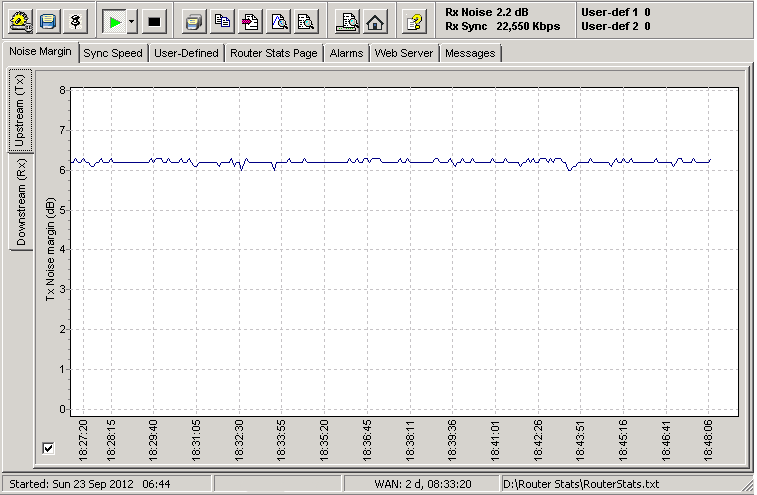757x495 pixels.
Task: Click the save disk icon
Action: (x=49, y=20)
